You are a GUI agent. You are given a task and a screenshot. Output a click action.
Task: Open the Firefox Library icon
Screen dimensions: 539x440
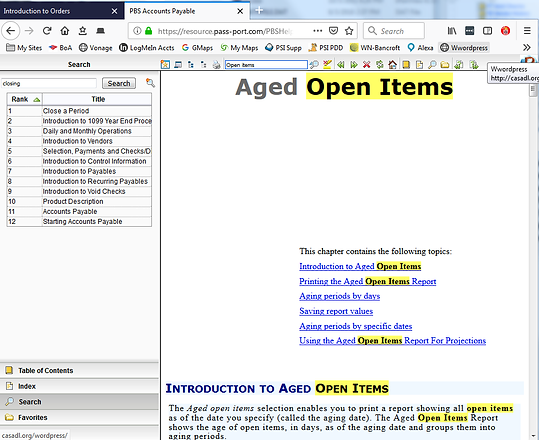[x=452, y=31]
